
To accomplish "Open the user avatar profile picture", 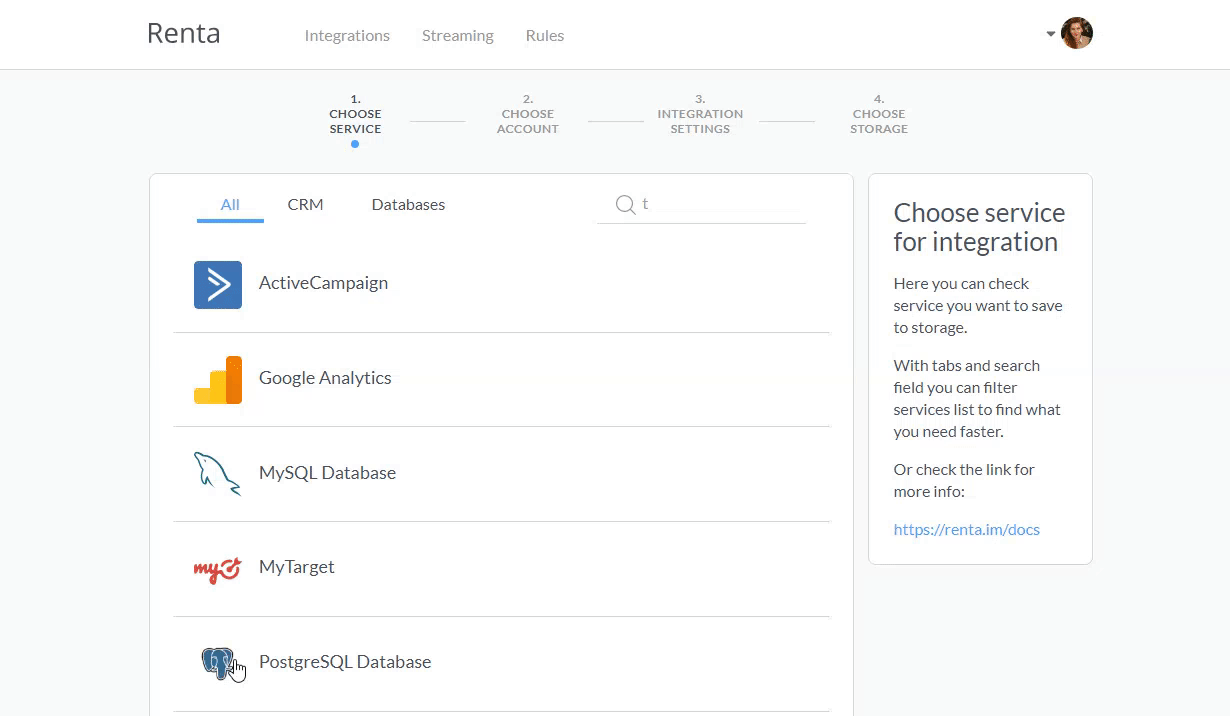I will 1077,33.
